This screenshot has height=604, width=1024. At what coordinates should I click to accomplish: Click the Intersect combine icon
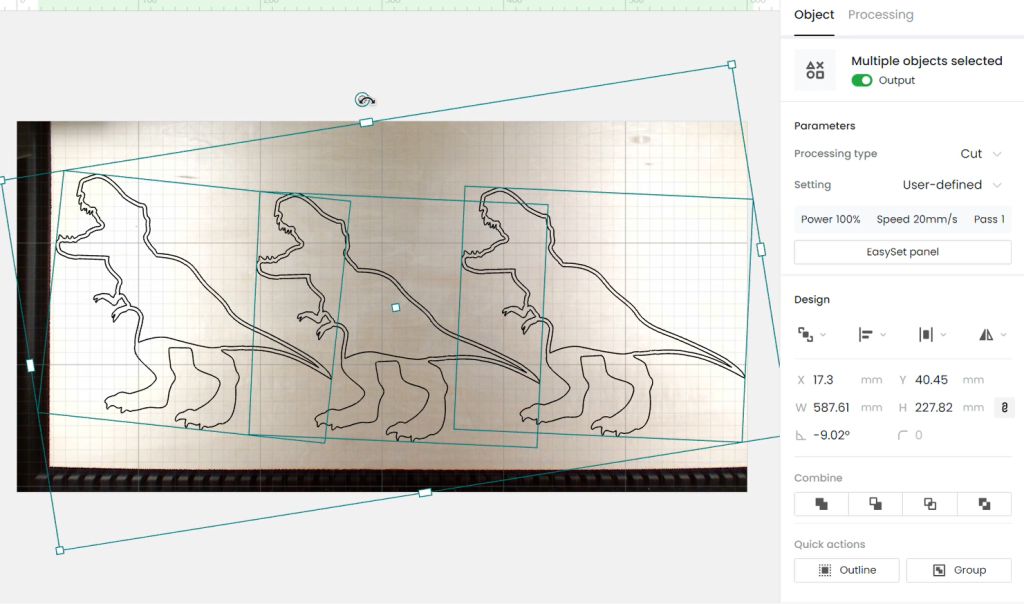(x=930, y=503)
